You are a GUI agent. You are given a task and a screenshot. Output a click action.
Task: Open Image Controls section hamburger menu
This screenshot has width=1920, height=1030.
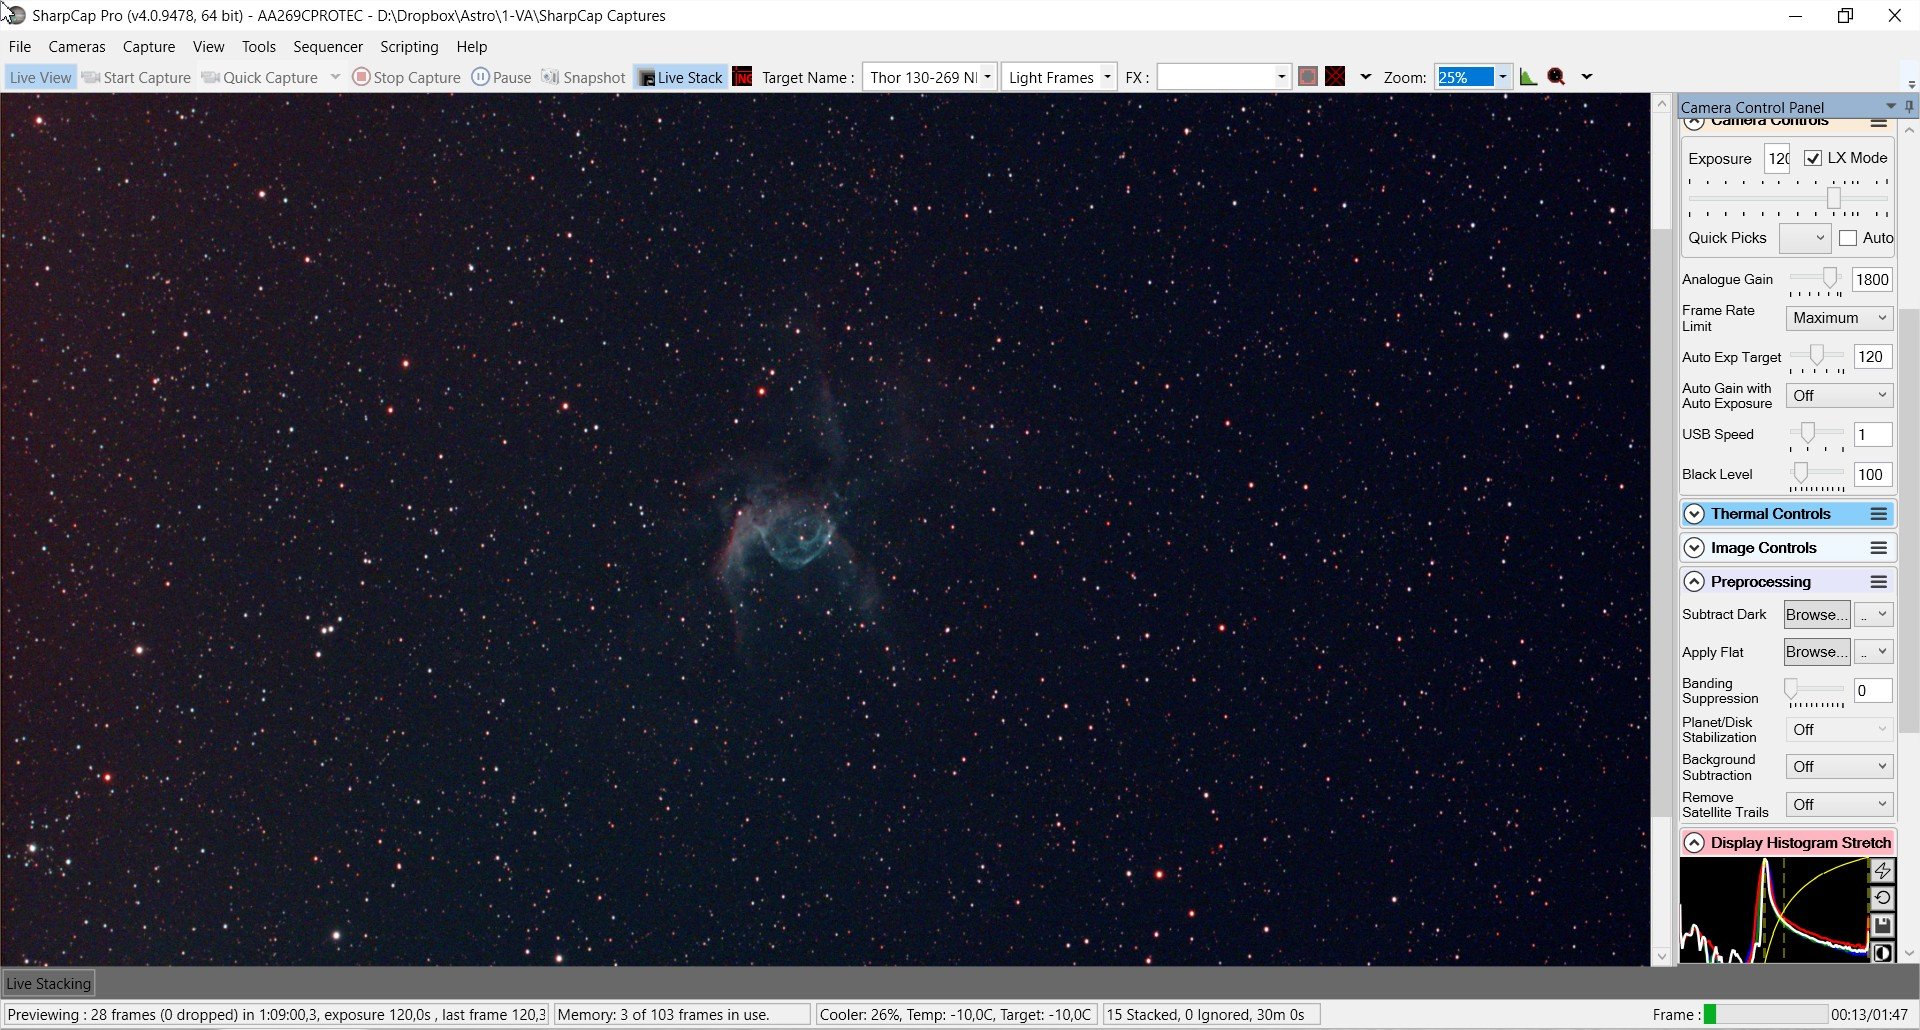click(1879, 548)
